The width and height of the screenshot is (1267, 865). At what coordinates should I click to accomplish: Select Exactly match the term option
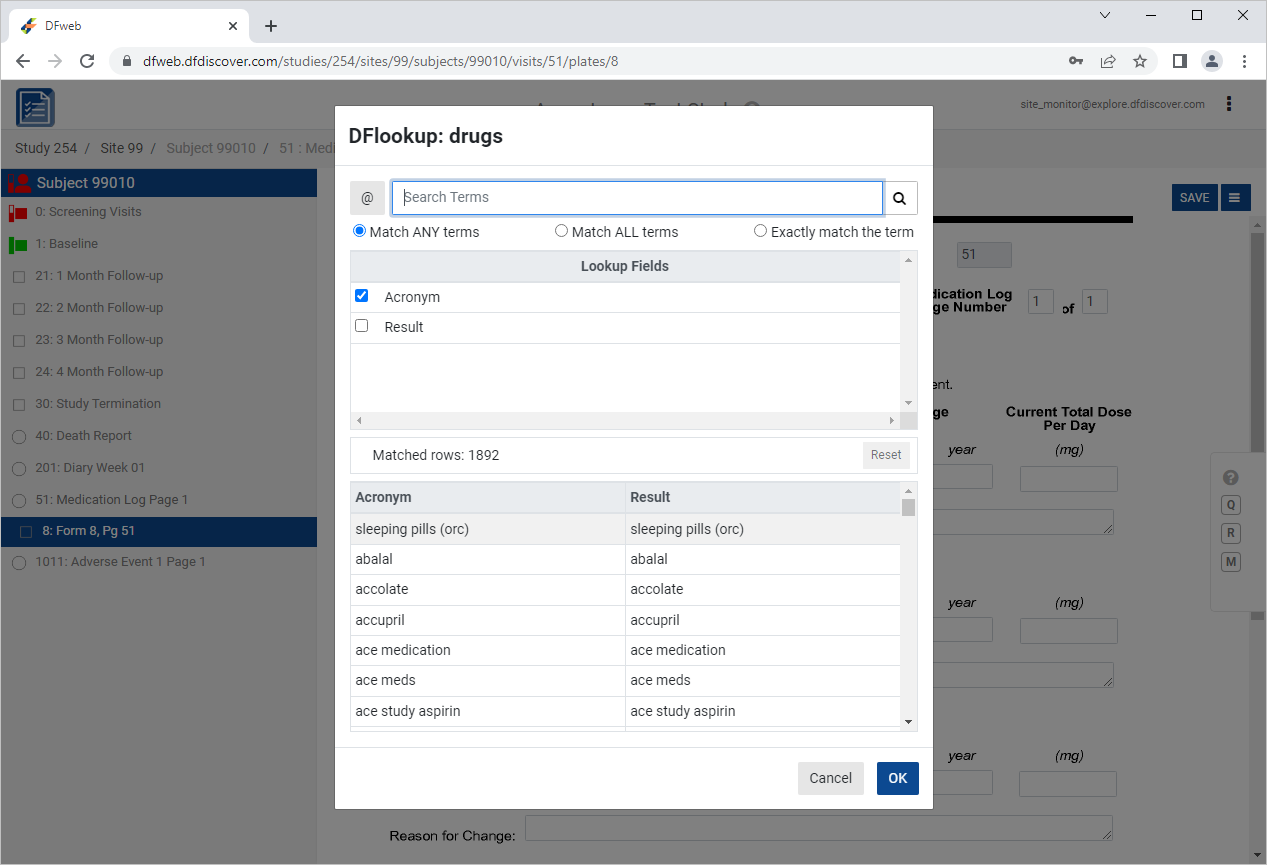coord(760,231)
